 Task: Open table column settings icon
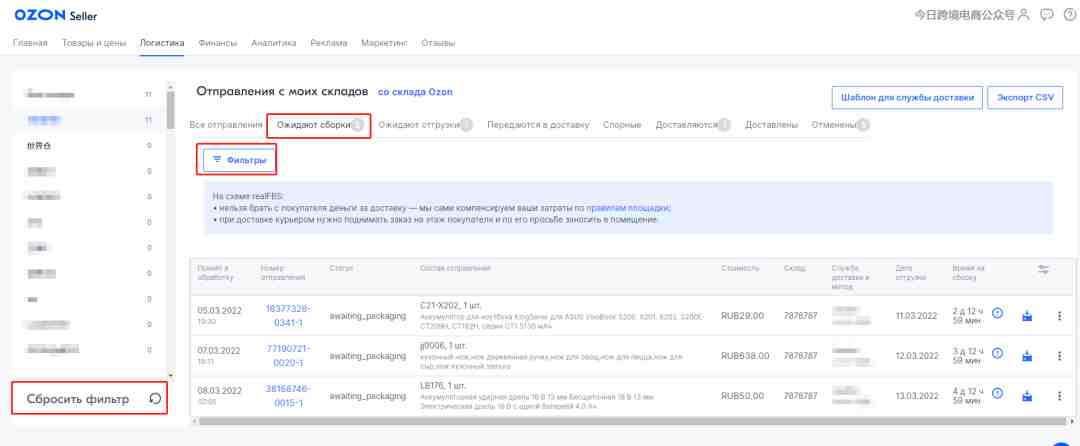[x=1043, y=270]
